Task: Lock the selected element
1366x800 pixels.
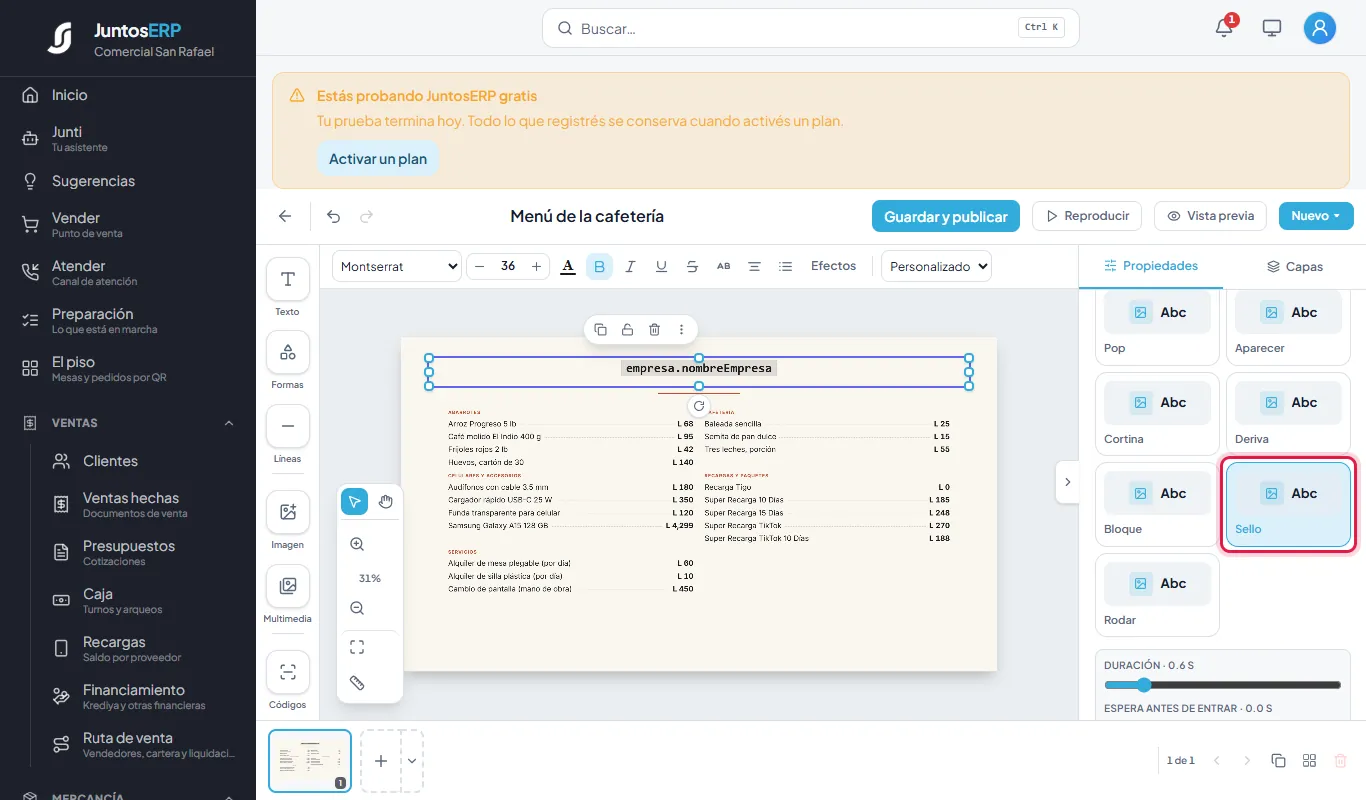Action: click(x=627, y=329)
